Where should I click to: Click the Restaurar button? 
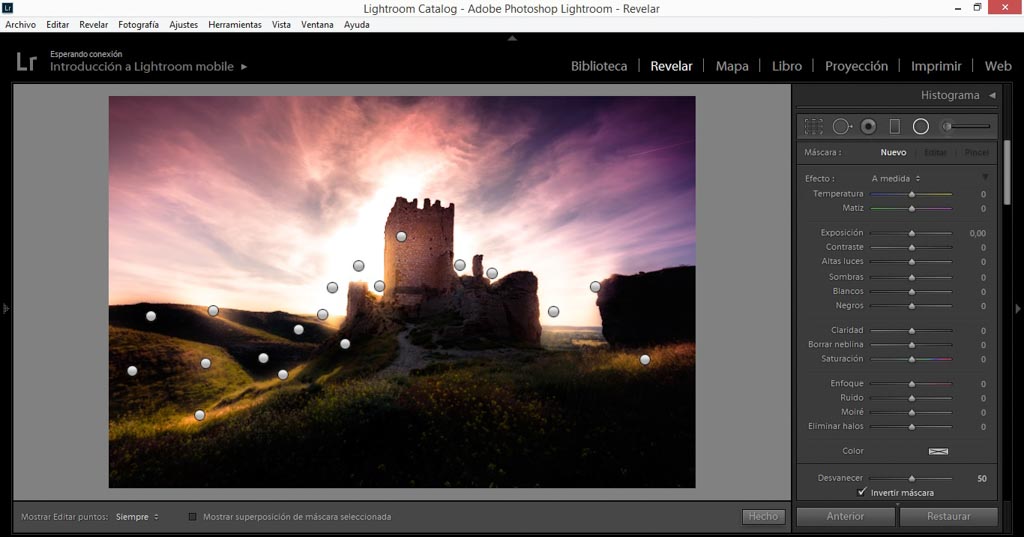coord(948,517)
